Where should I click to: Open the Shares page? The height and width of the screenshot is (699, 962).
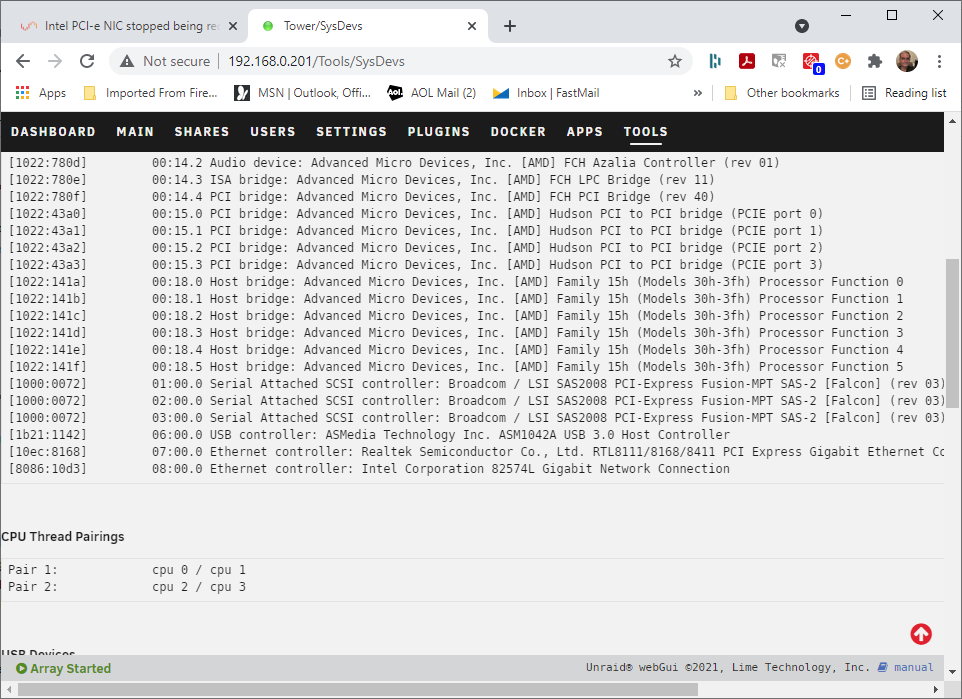(x=202, y=131)
